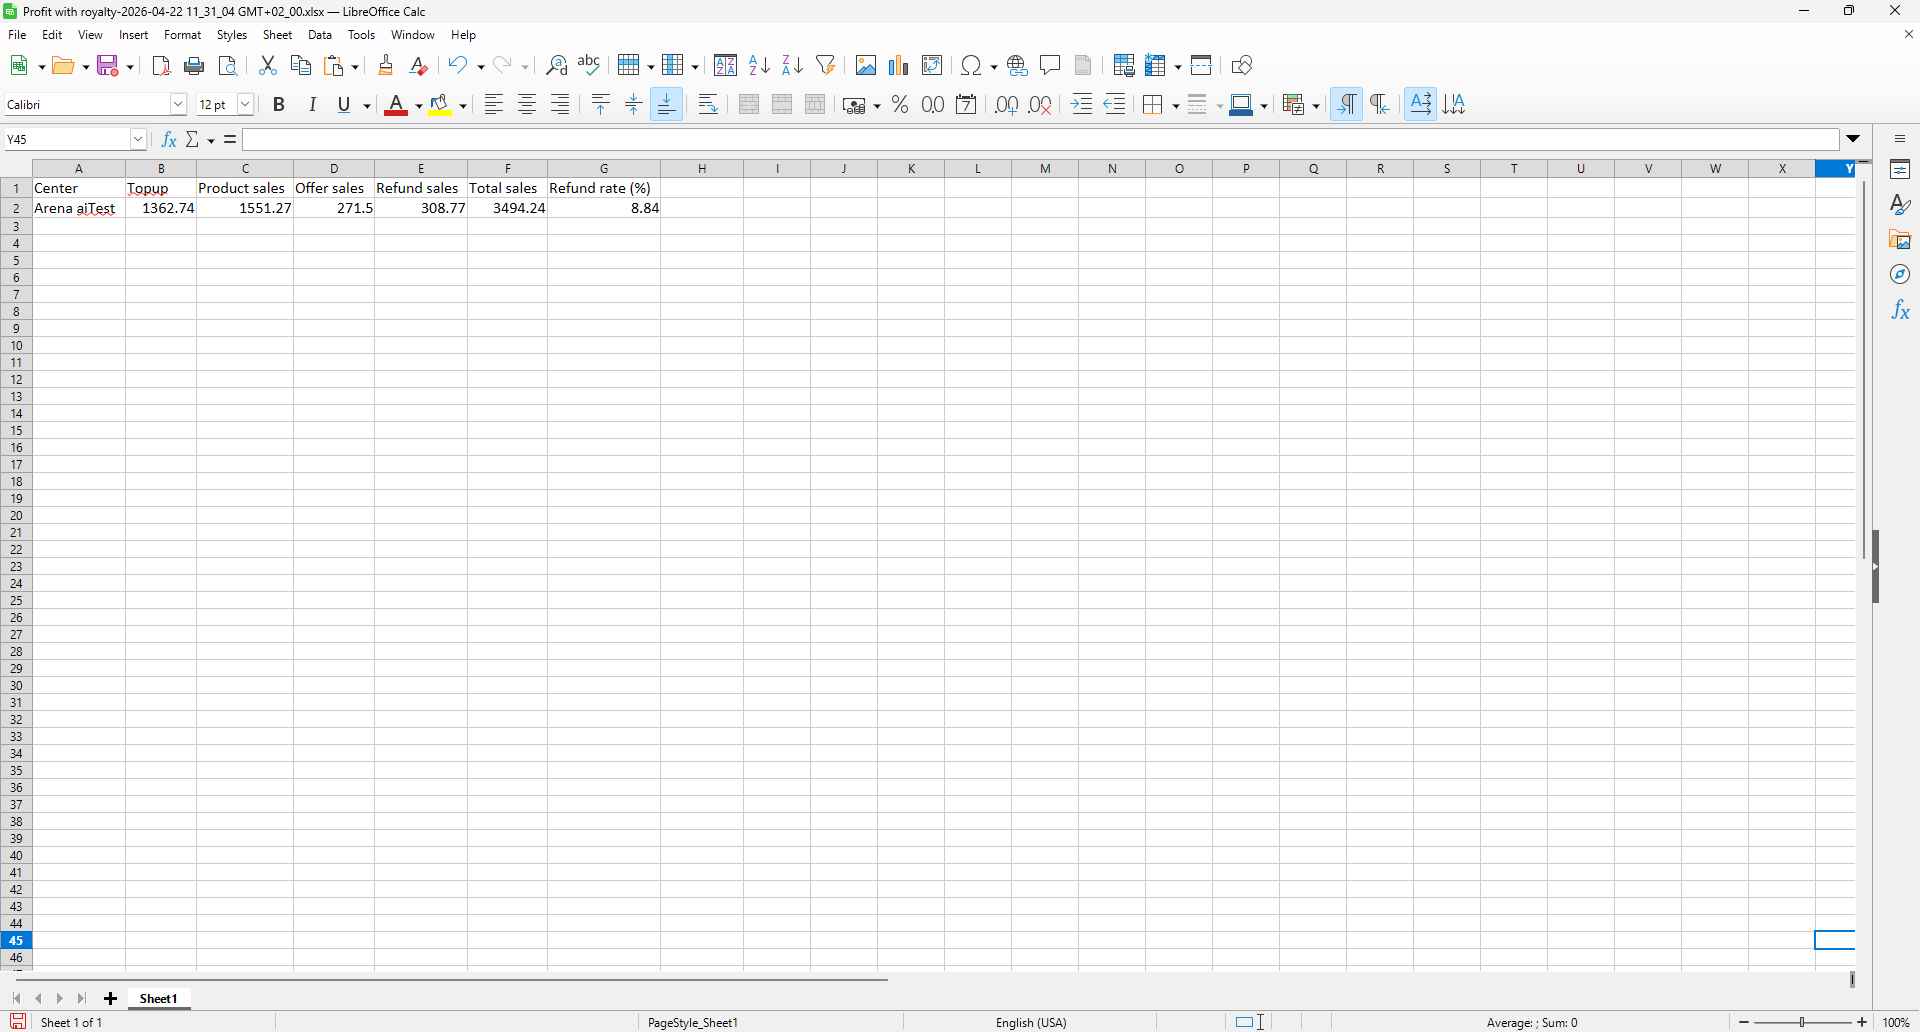Click the yellow highlight background color button
This screenshot has height=1032, width=1920.
coord(440,105)
